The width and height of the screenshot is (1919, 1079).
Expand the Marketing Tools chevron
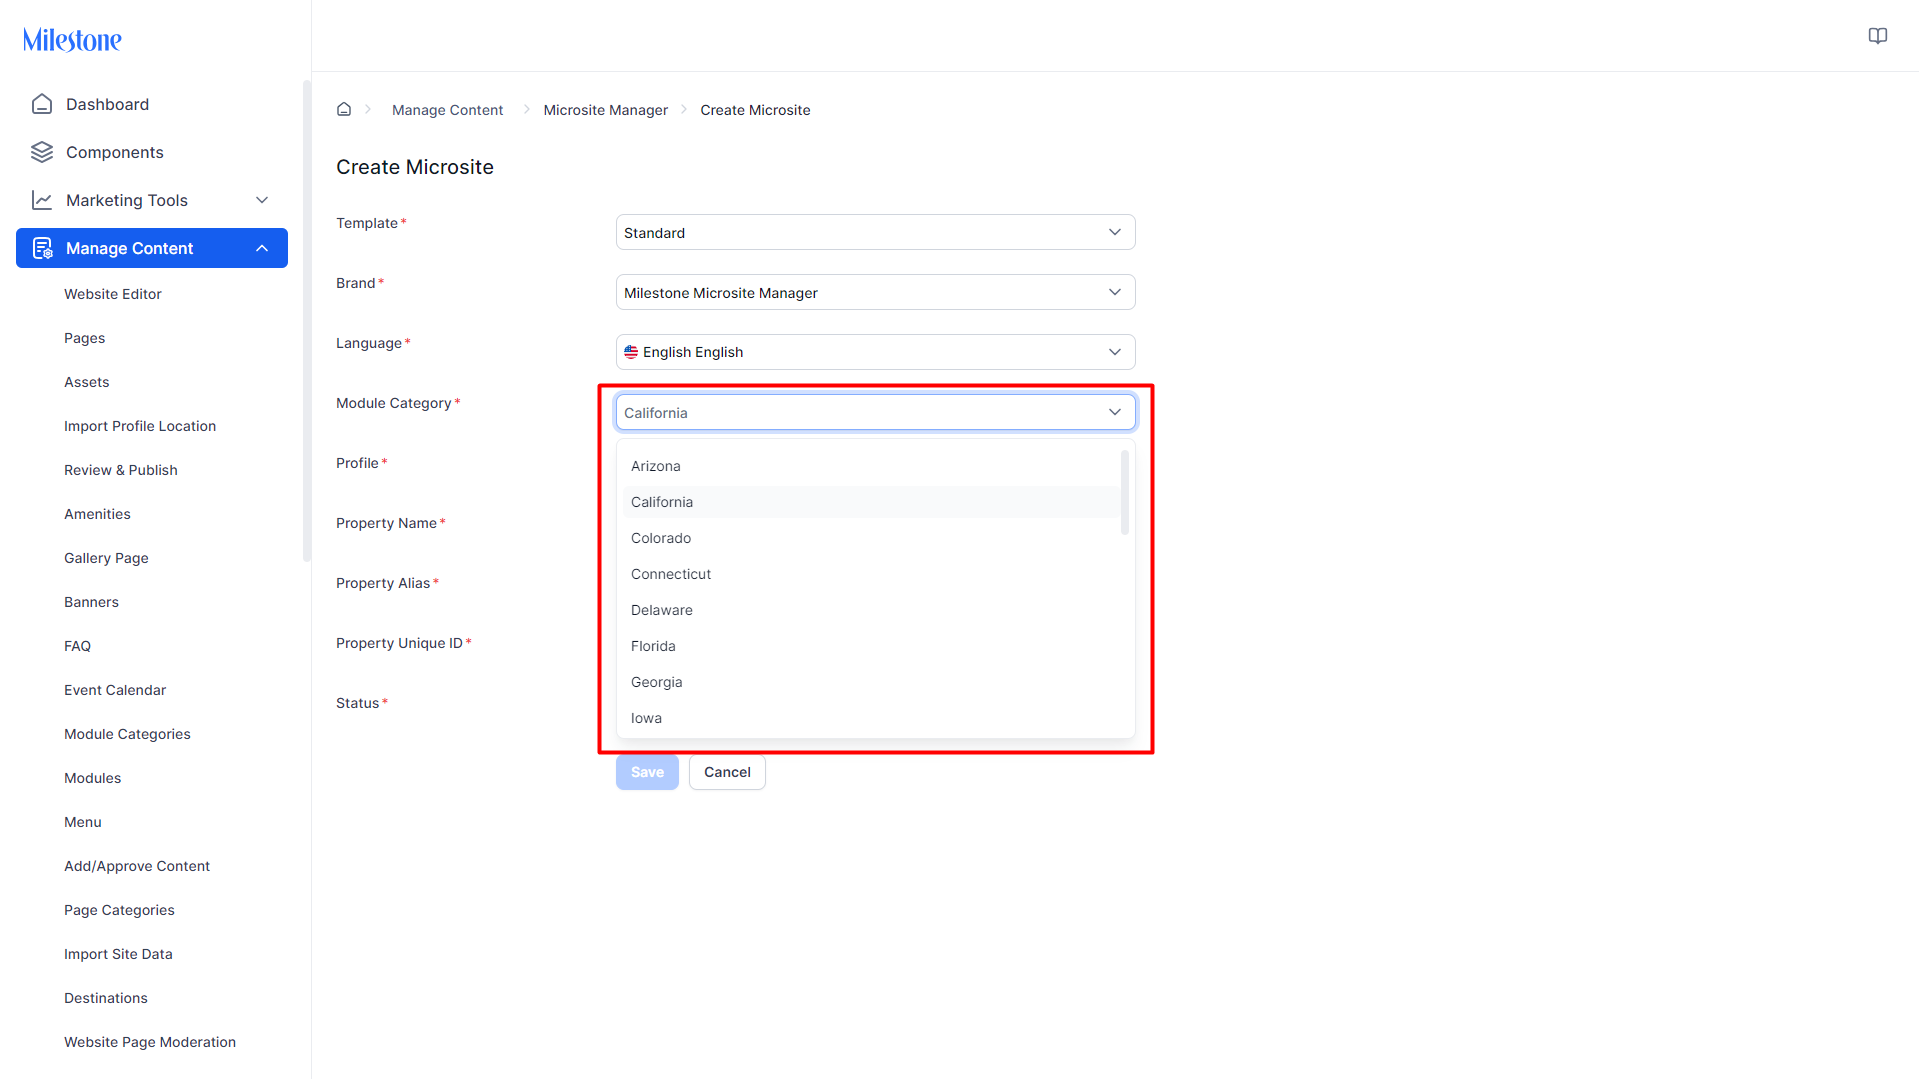click(x=262, y=200)
